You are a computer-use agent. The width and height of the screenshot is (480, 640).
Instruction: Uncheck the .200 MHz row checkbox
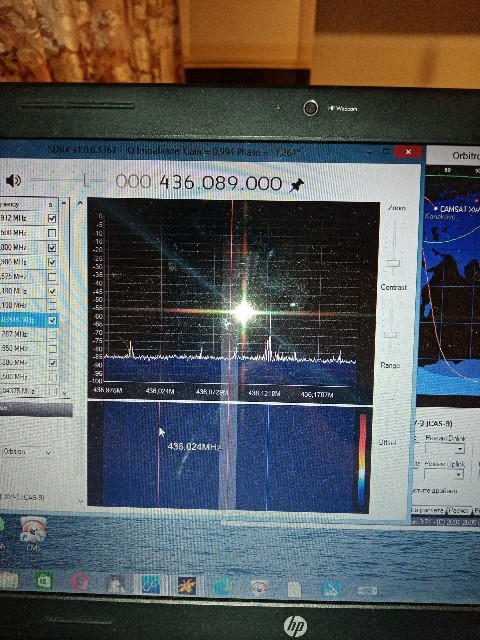click(x=52, y=363)
